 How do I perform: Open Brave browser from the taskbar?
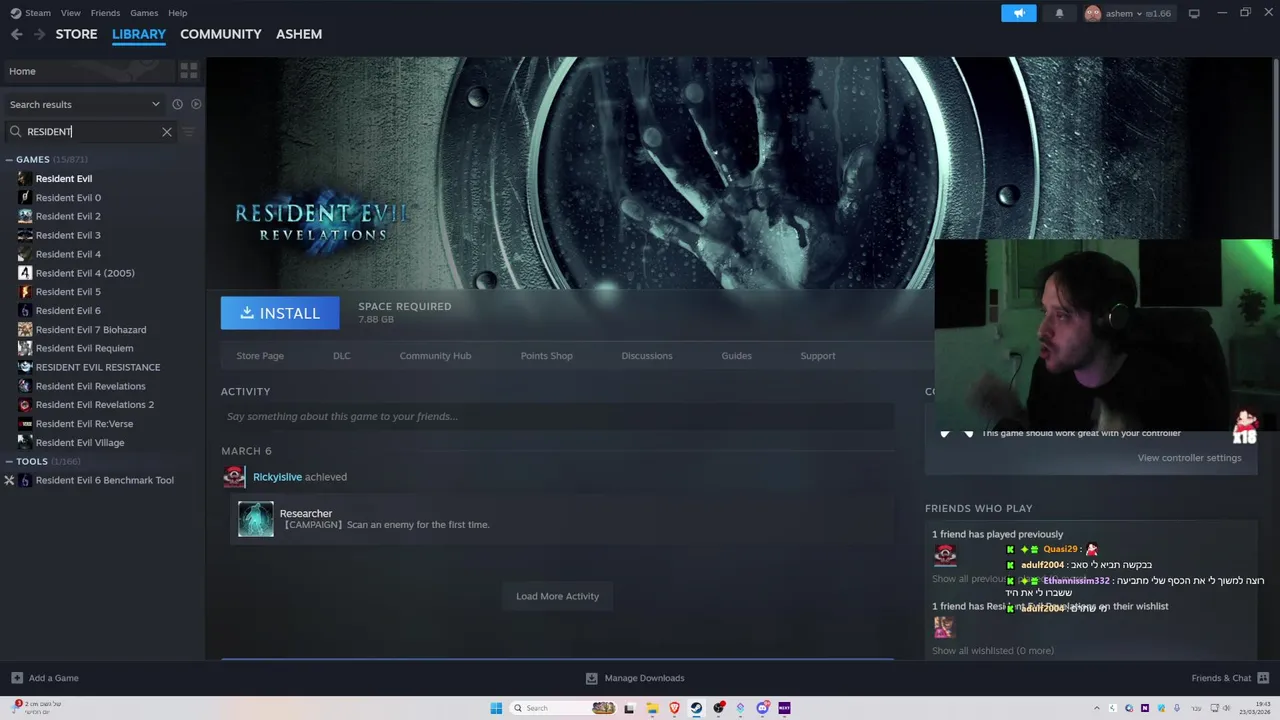[674, 708]
